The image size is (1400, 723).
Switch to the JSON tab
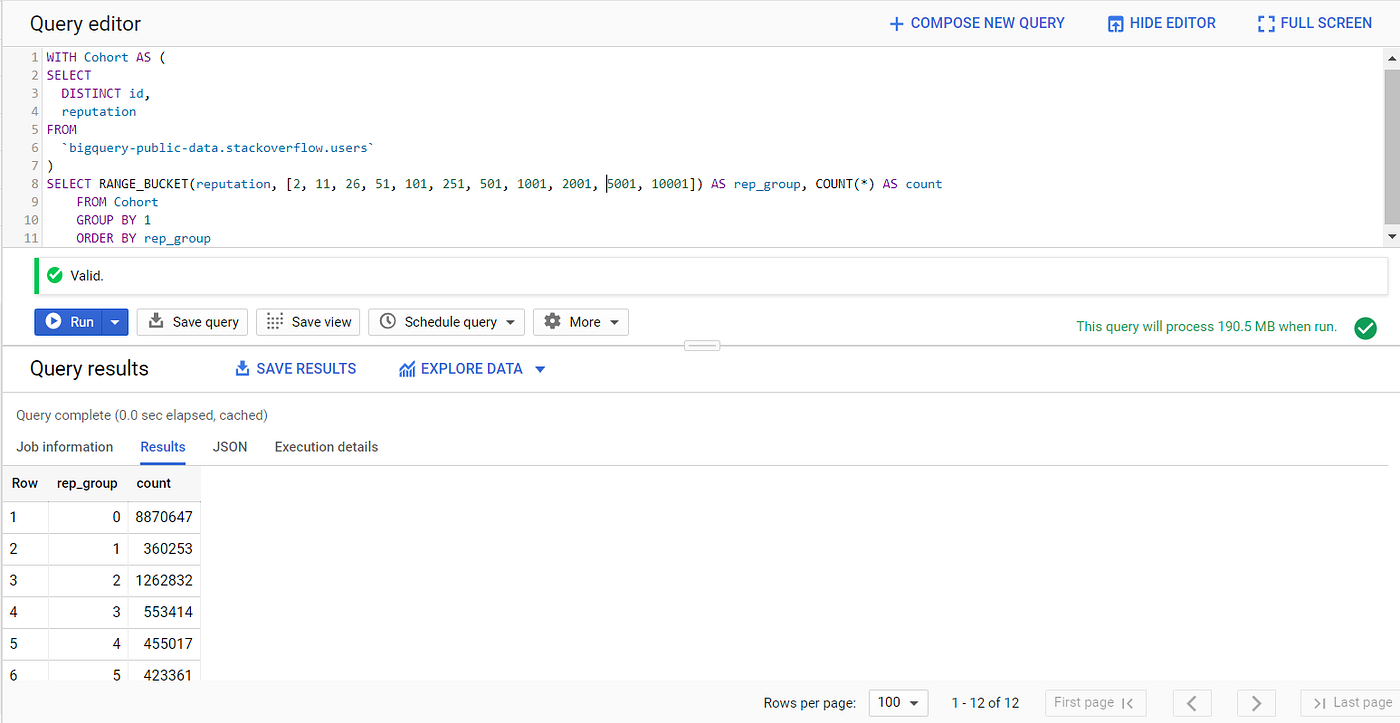pos(229,447)
